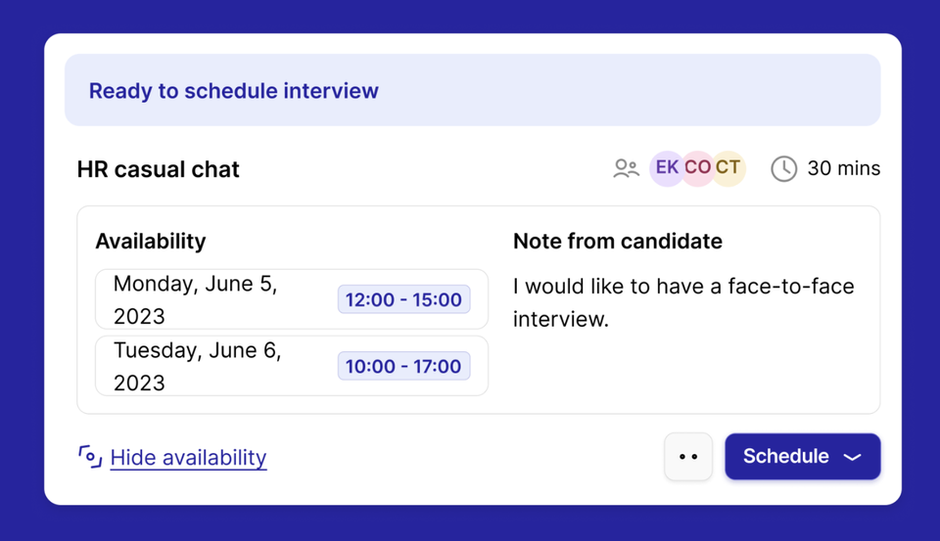This screenshot has width=940, height=541.
Task: Click the 30 mins duration label
Action: point(843,169)
